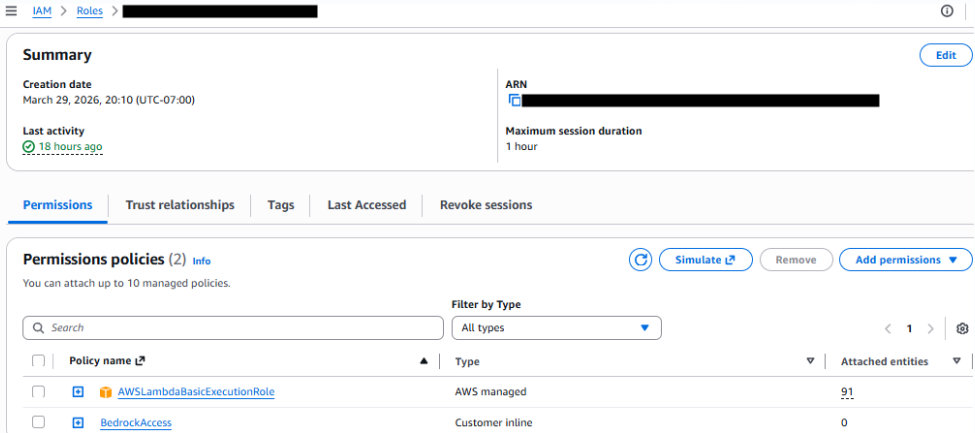Switch to the Permissions tab
This screenshot has width=975, height=433.
(58, 205)
